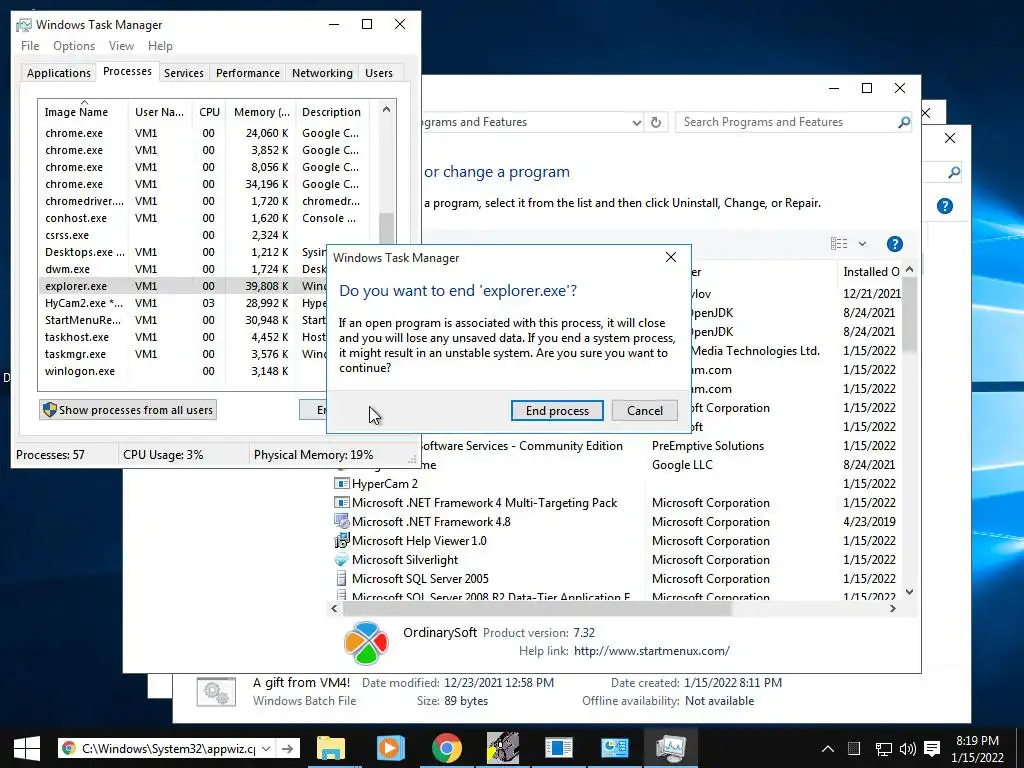This screenshot has width=1024, height=768.
Task: Open the HyperCam taskbar icon
Action: coord(503,748)
